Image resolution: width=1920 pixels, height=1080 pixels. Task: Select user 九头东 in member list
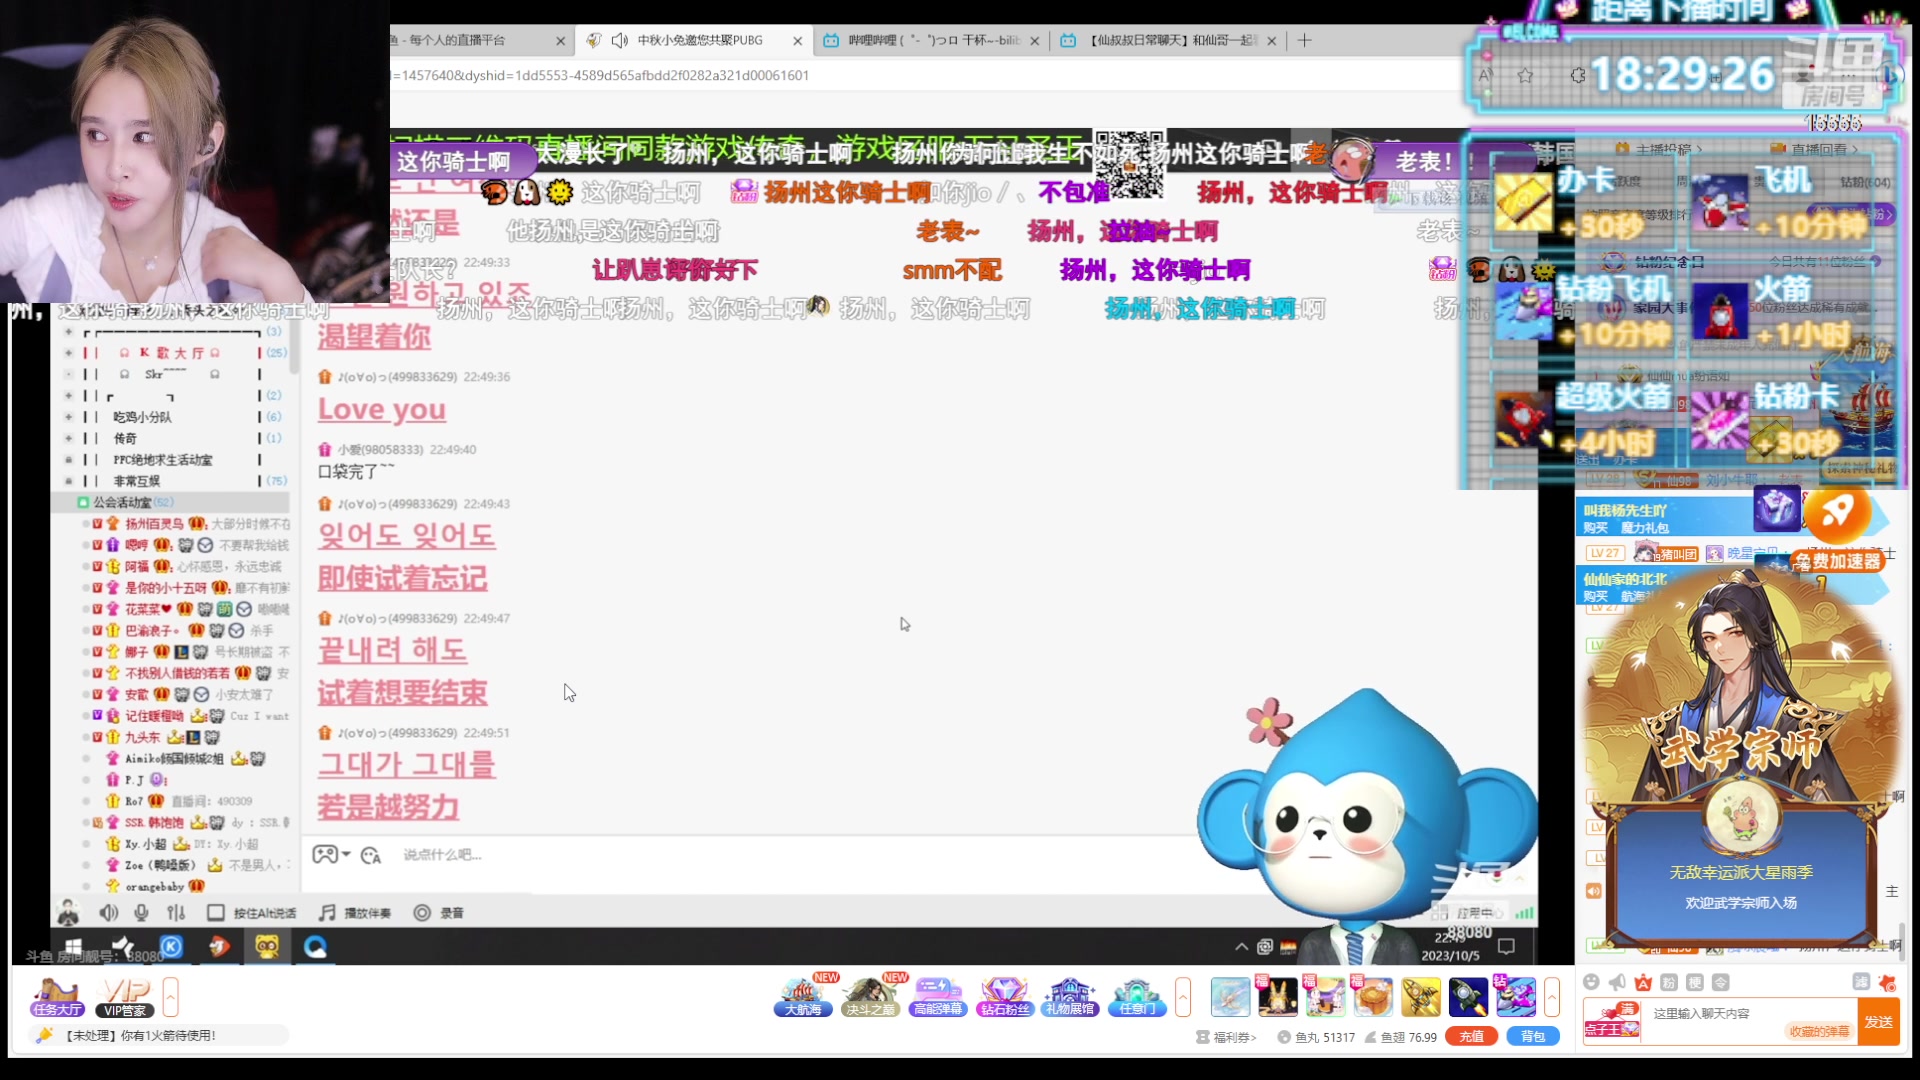click(186, 737)
